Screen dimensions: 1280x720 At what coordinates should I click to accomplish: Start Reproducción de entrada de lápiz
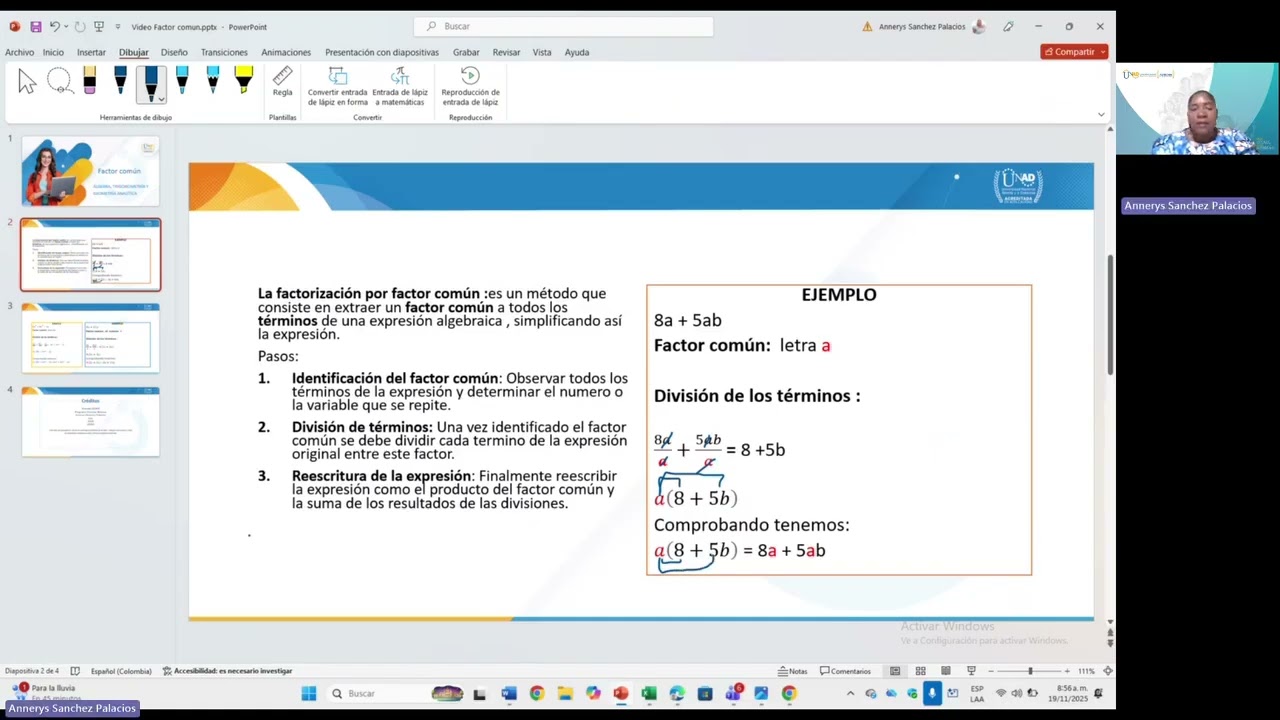(470, 86)
